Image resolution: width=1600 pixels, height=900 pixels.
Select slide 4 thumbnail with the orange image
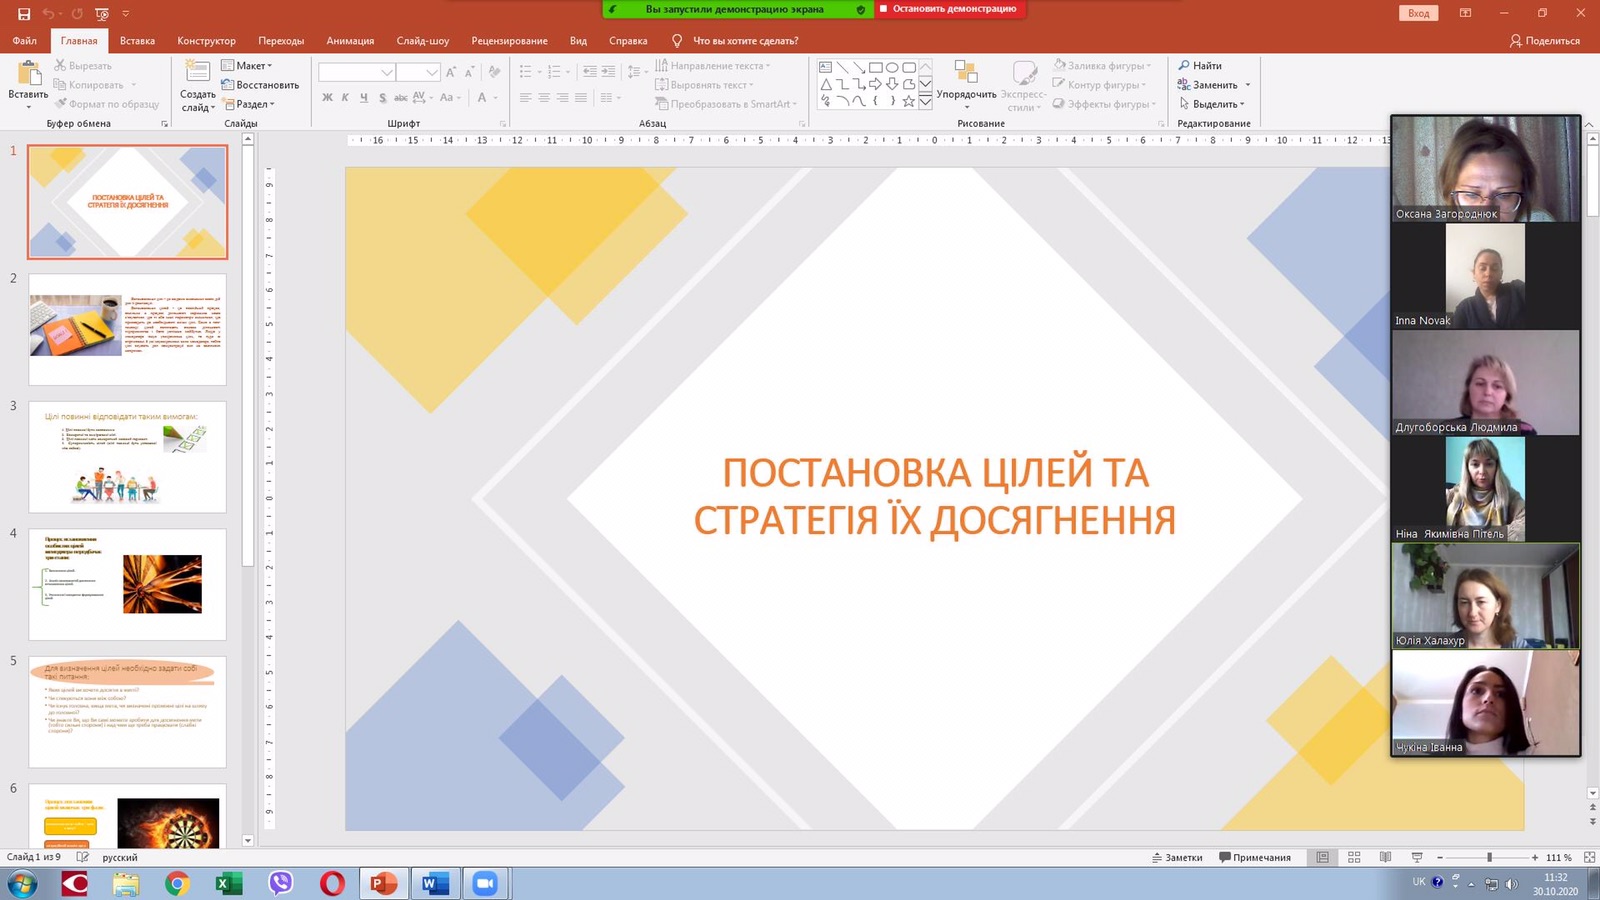click(128, 584)
